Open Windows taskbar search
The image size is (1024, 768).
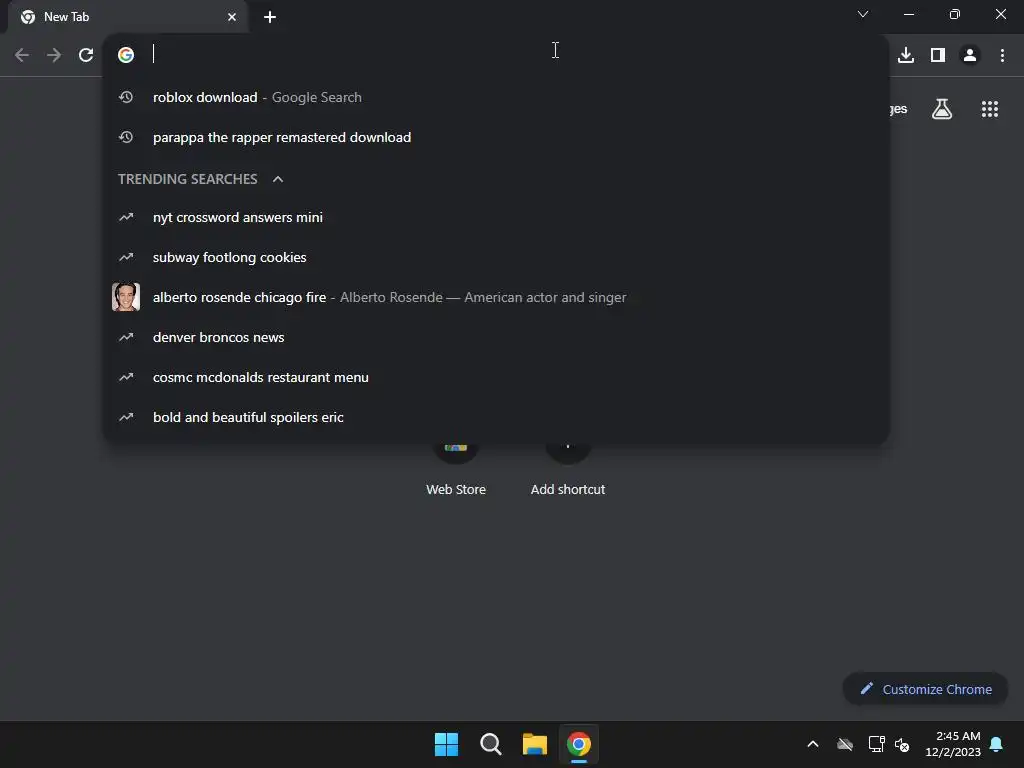[490, 744]
